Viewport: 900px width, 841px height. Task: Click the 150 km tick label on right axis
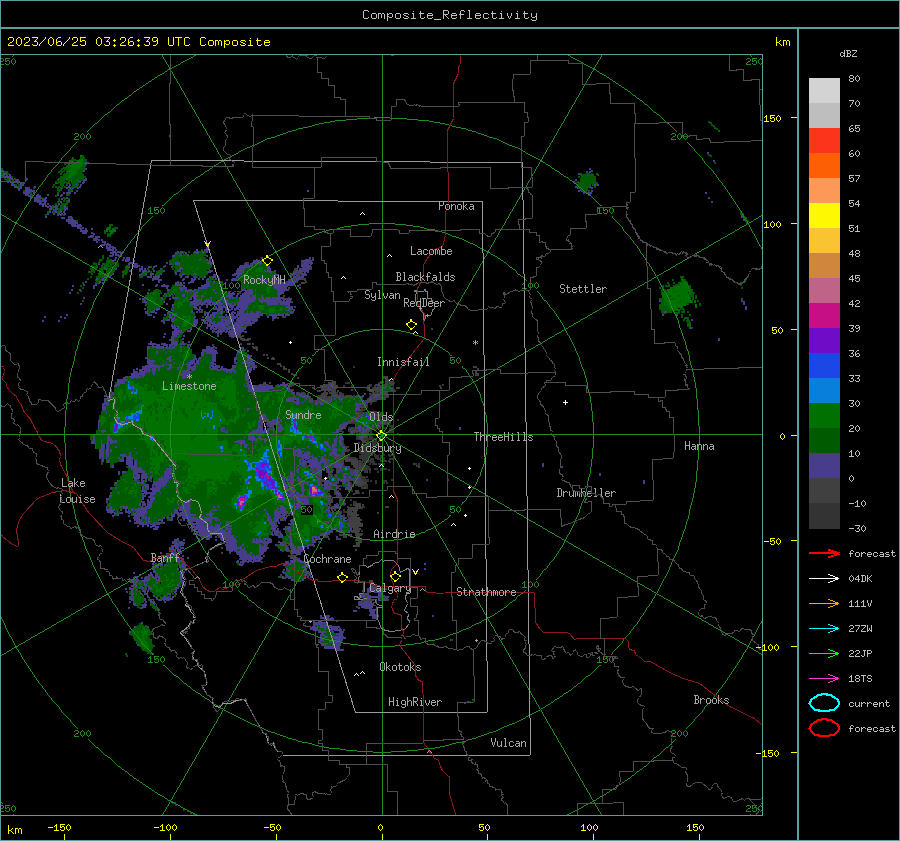tap(772, 118)
